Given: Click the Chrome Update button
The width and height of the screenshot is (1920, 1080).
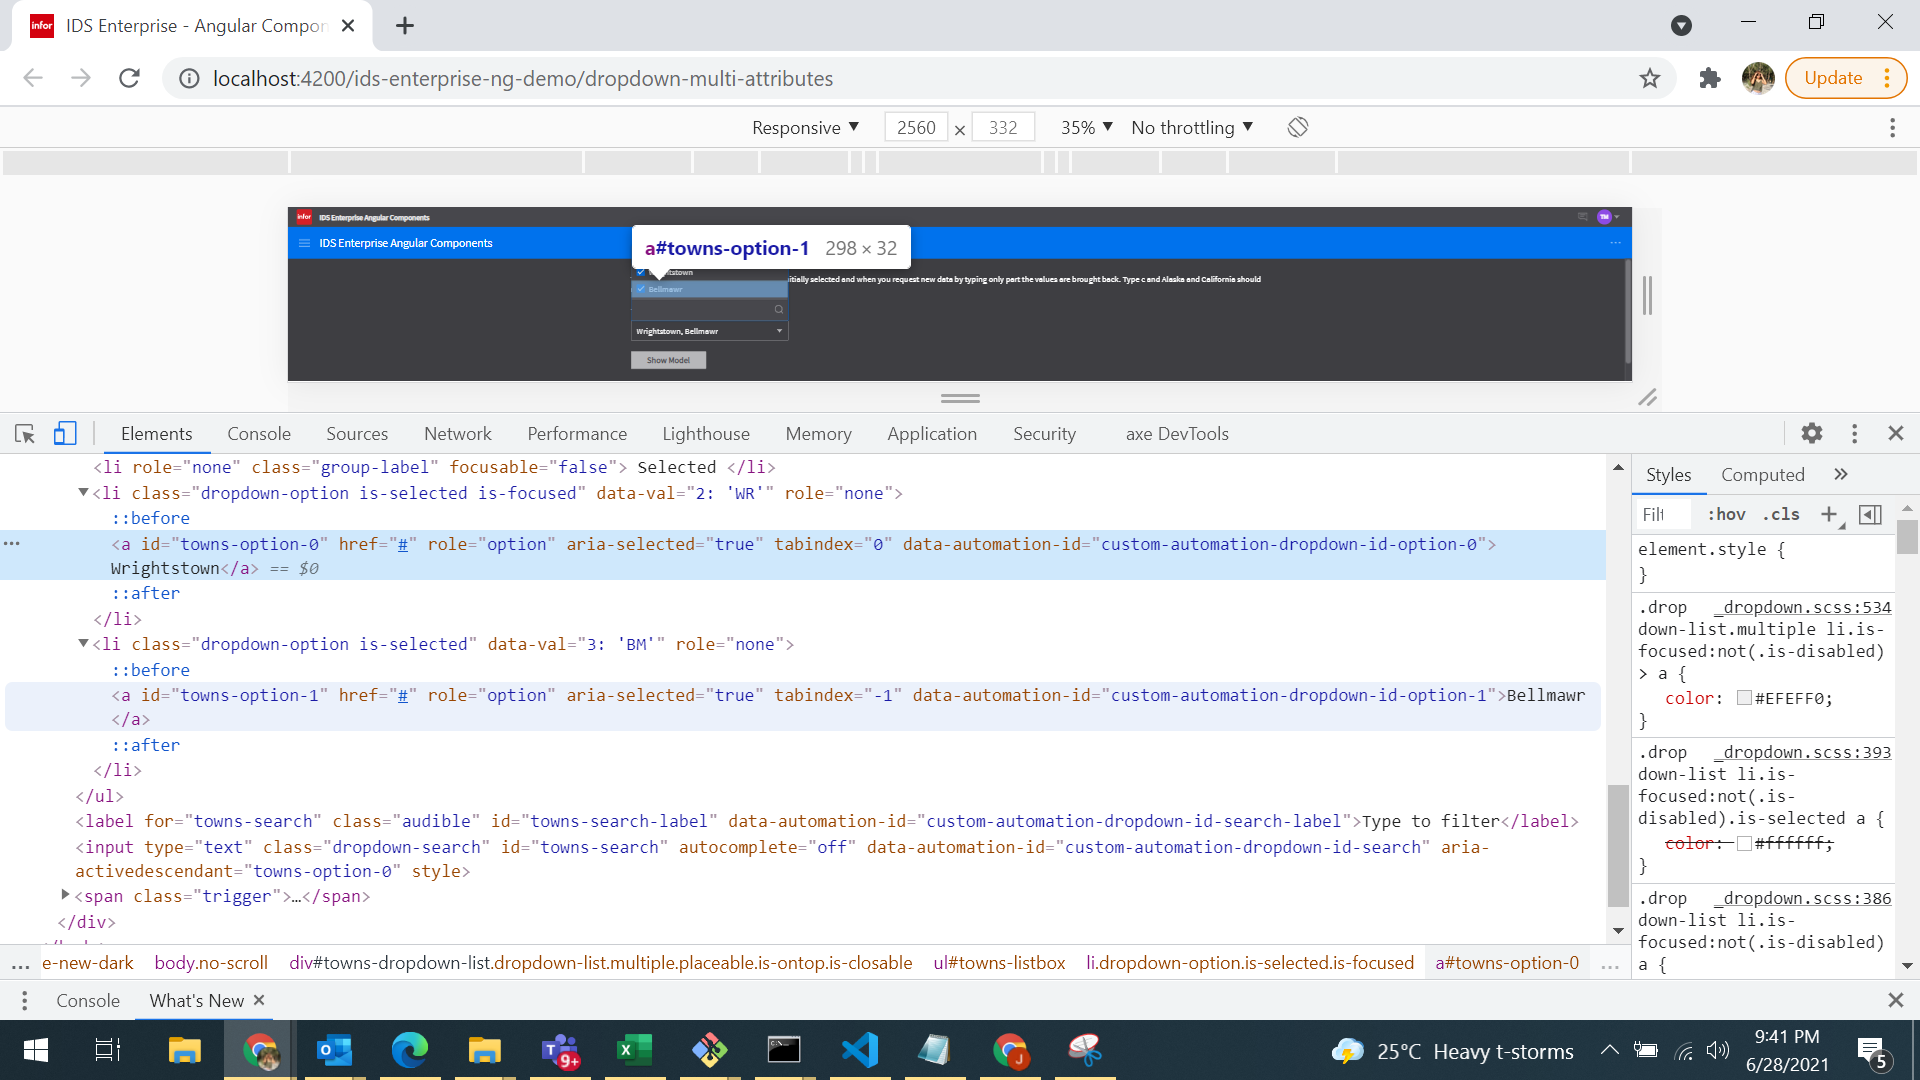Looking at the screenshot, I should tap(1845, 78).
